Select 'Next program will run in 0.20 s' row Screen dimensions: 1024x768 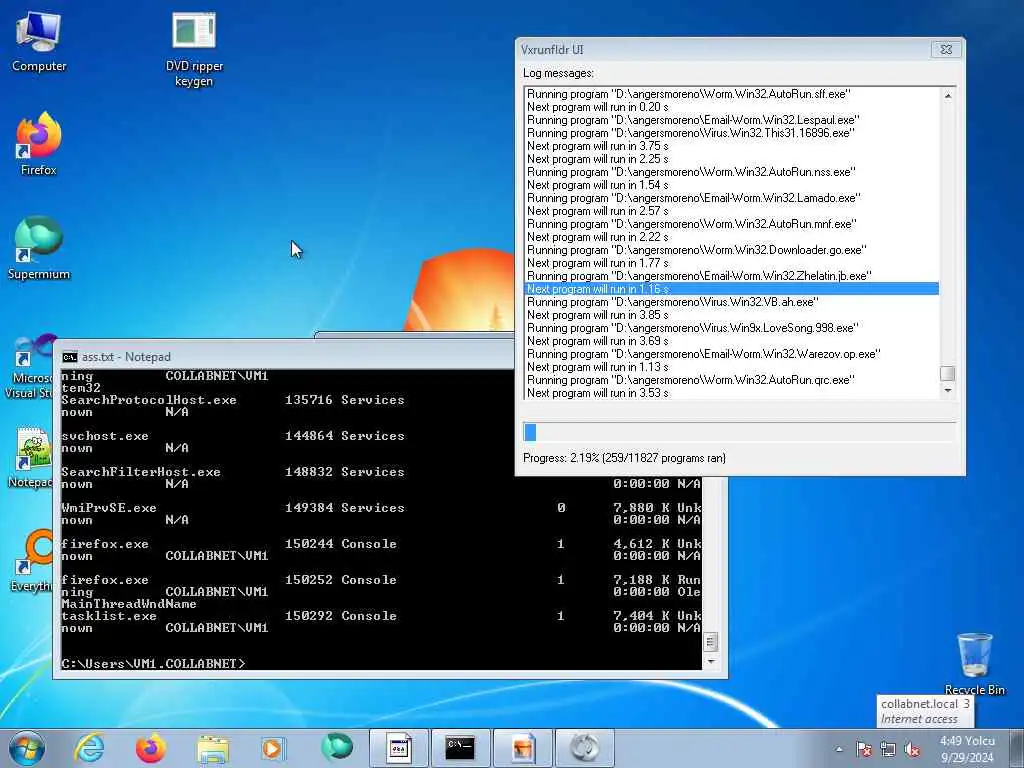click(x=732, y=106)
